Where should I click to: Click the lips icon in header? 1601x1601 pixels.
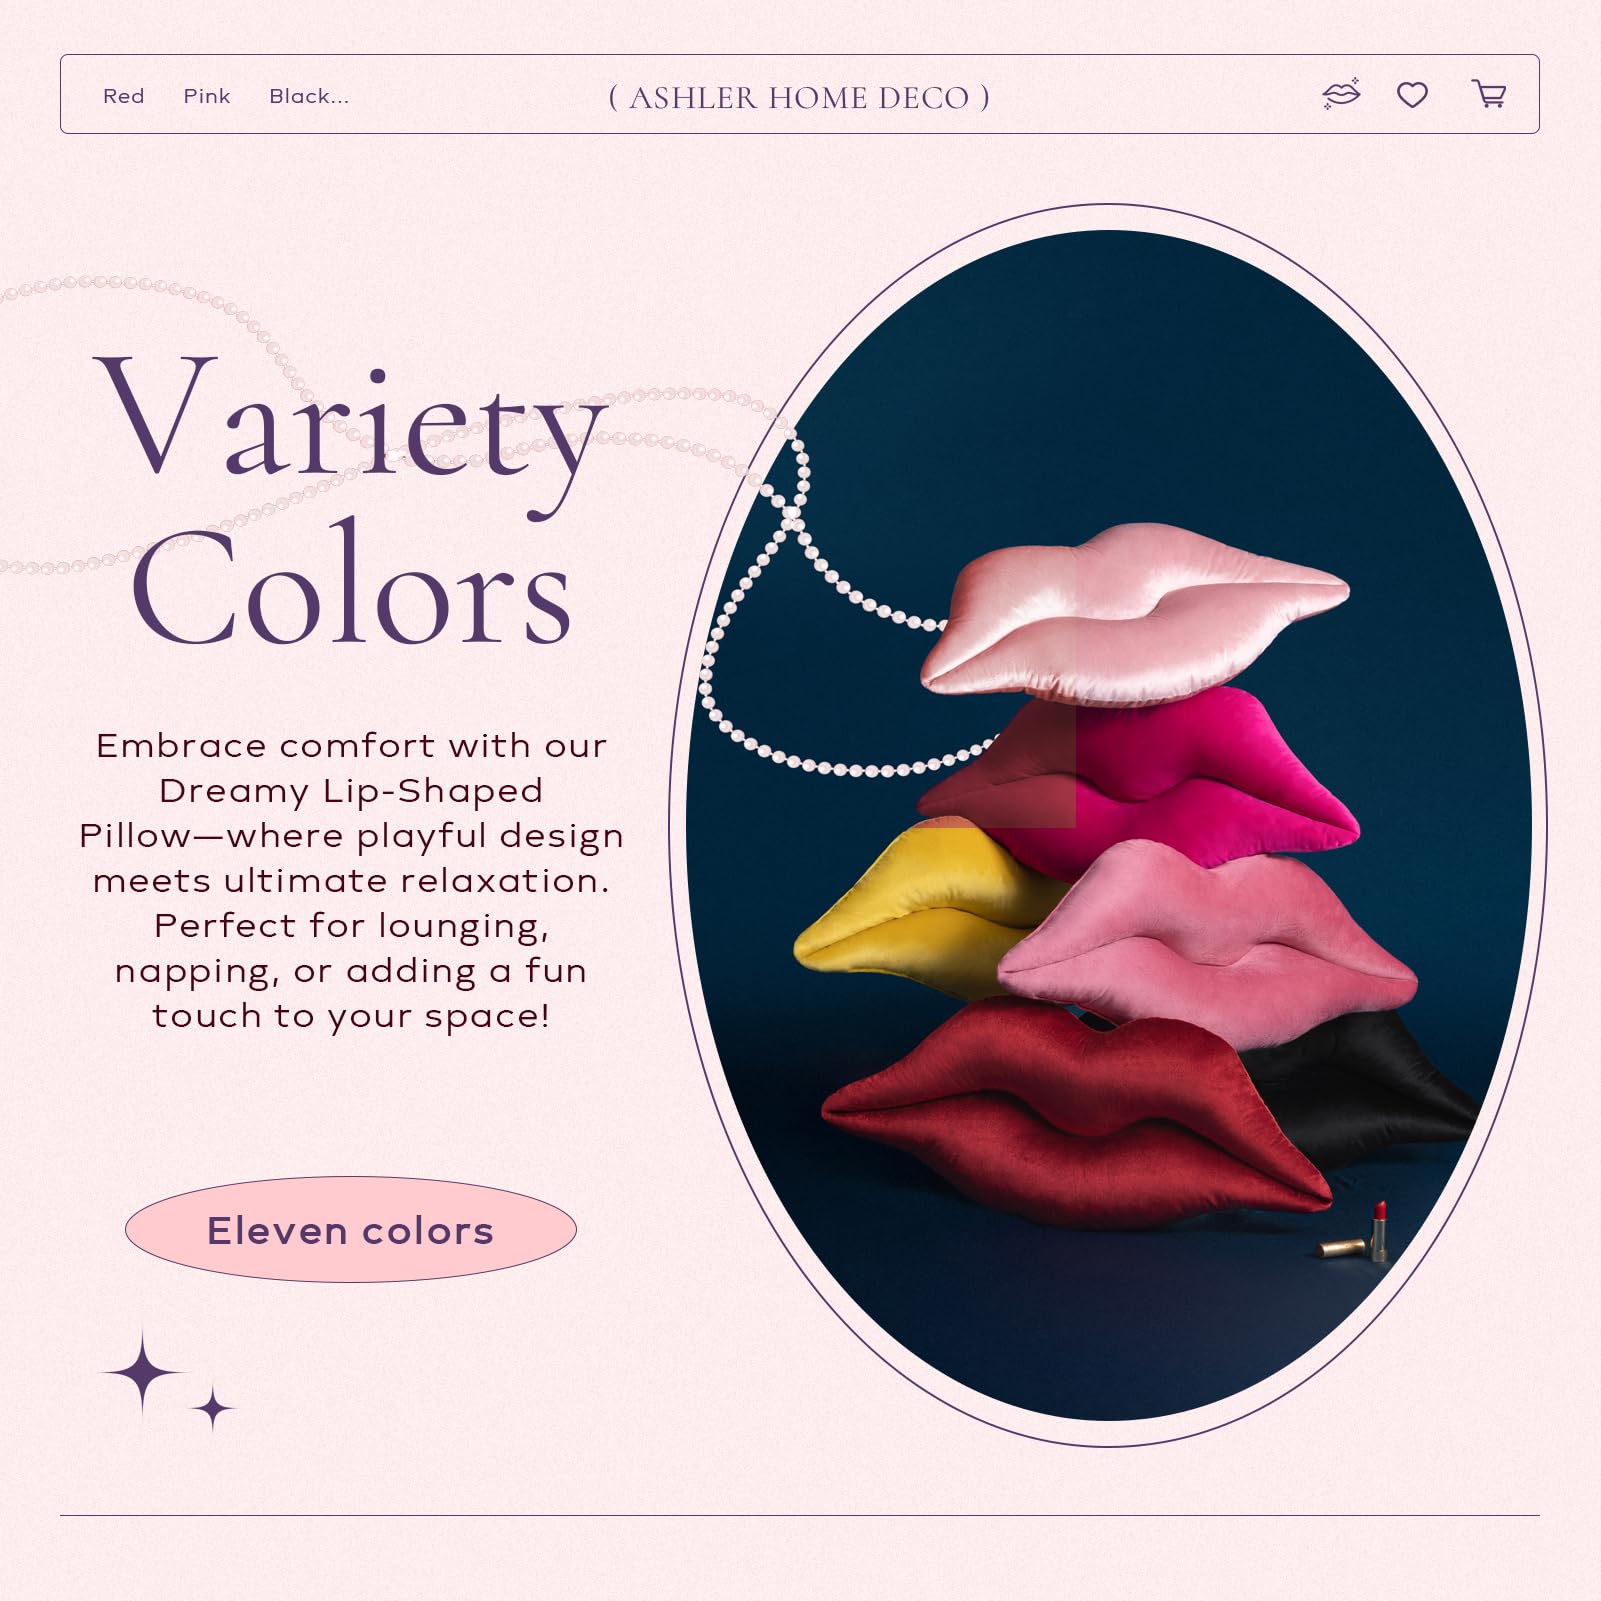click(1341, 94)
